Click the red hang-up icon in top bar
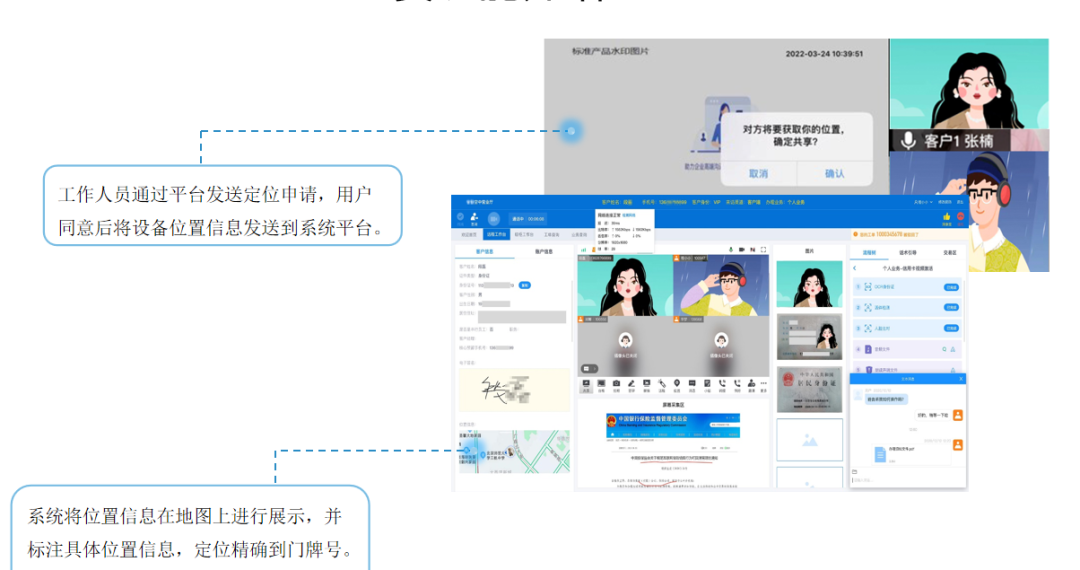1080x570 pixels. click(x=960, y=217)
